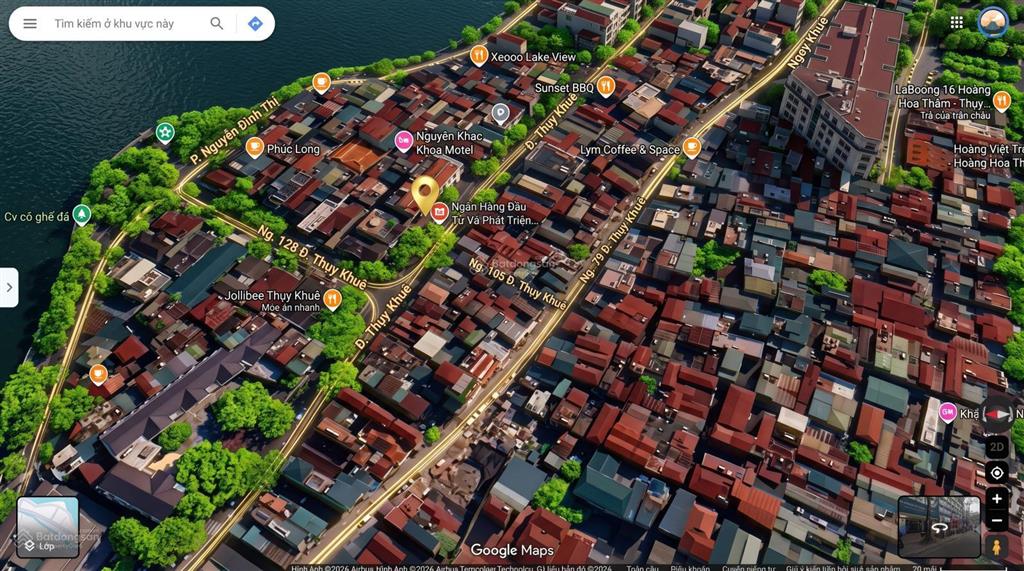Viewport: 1024px width, 571px height.
Task: Open the Street View thumbnail preview
Action: point(939,526)
